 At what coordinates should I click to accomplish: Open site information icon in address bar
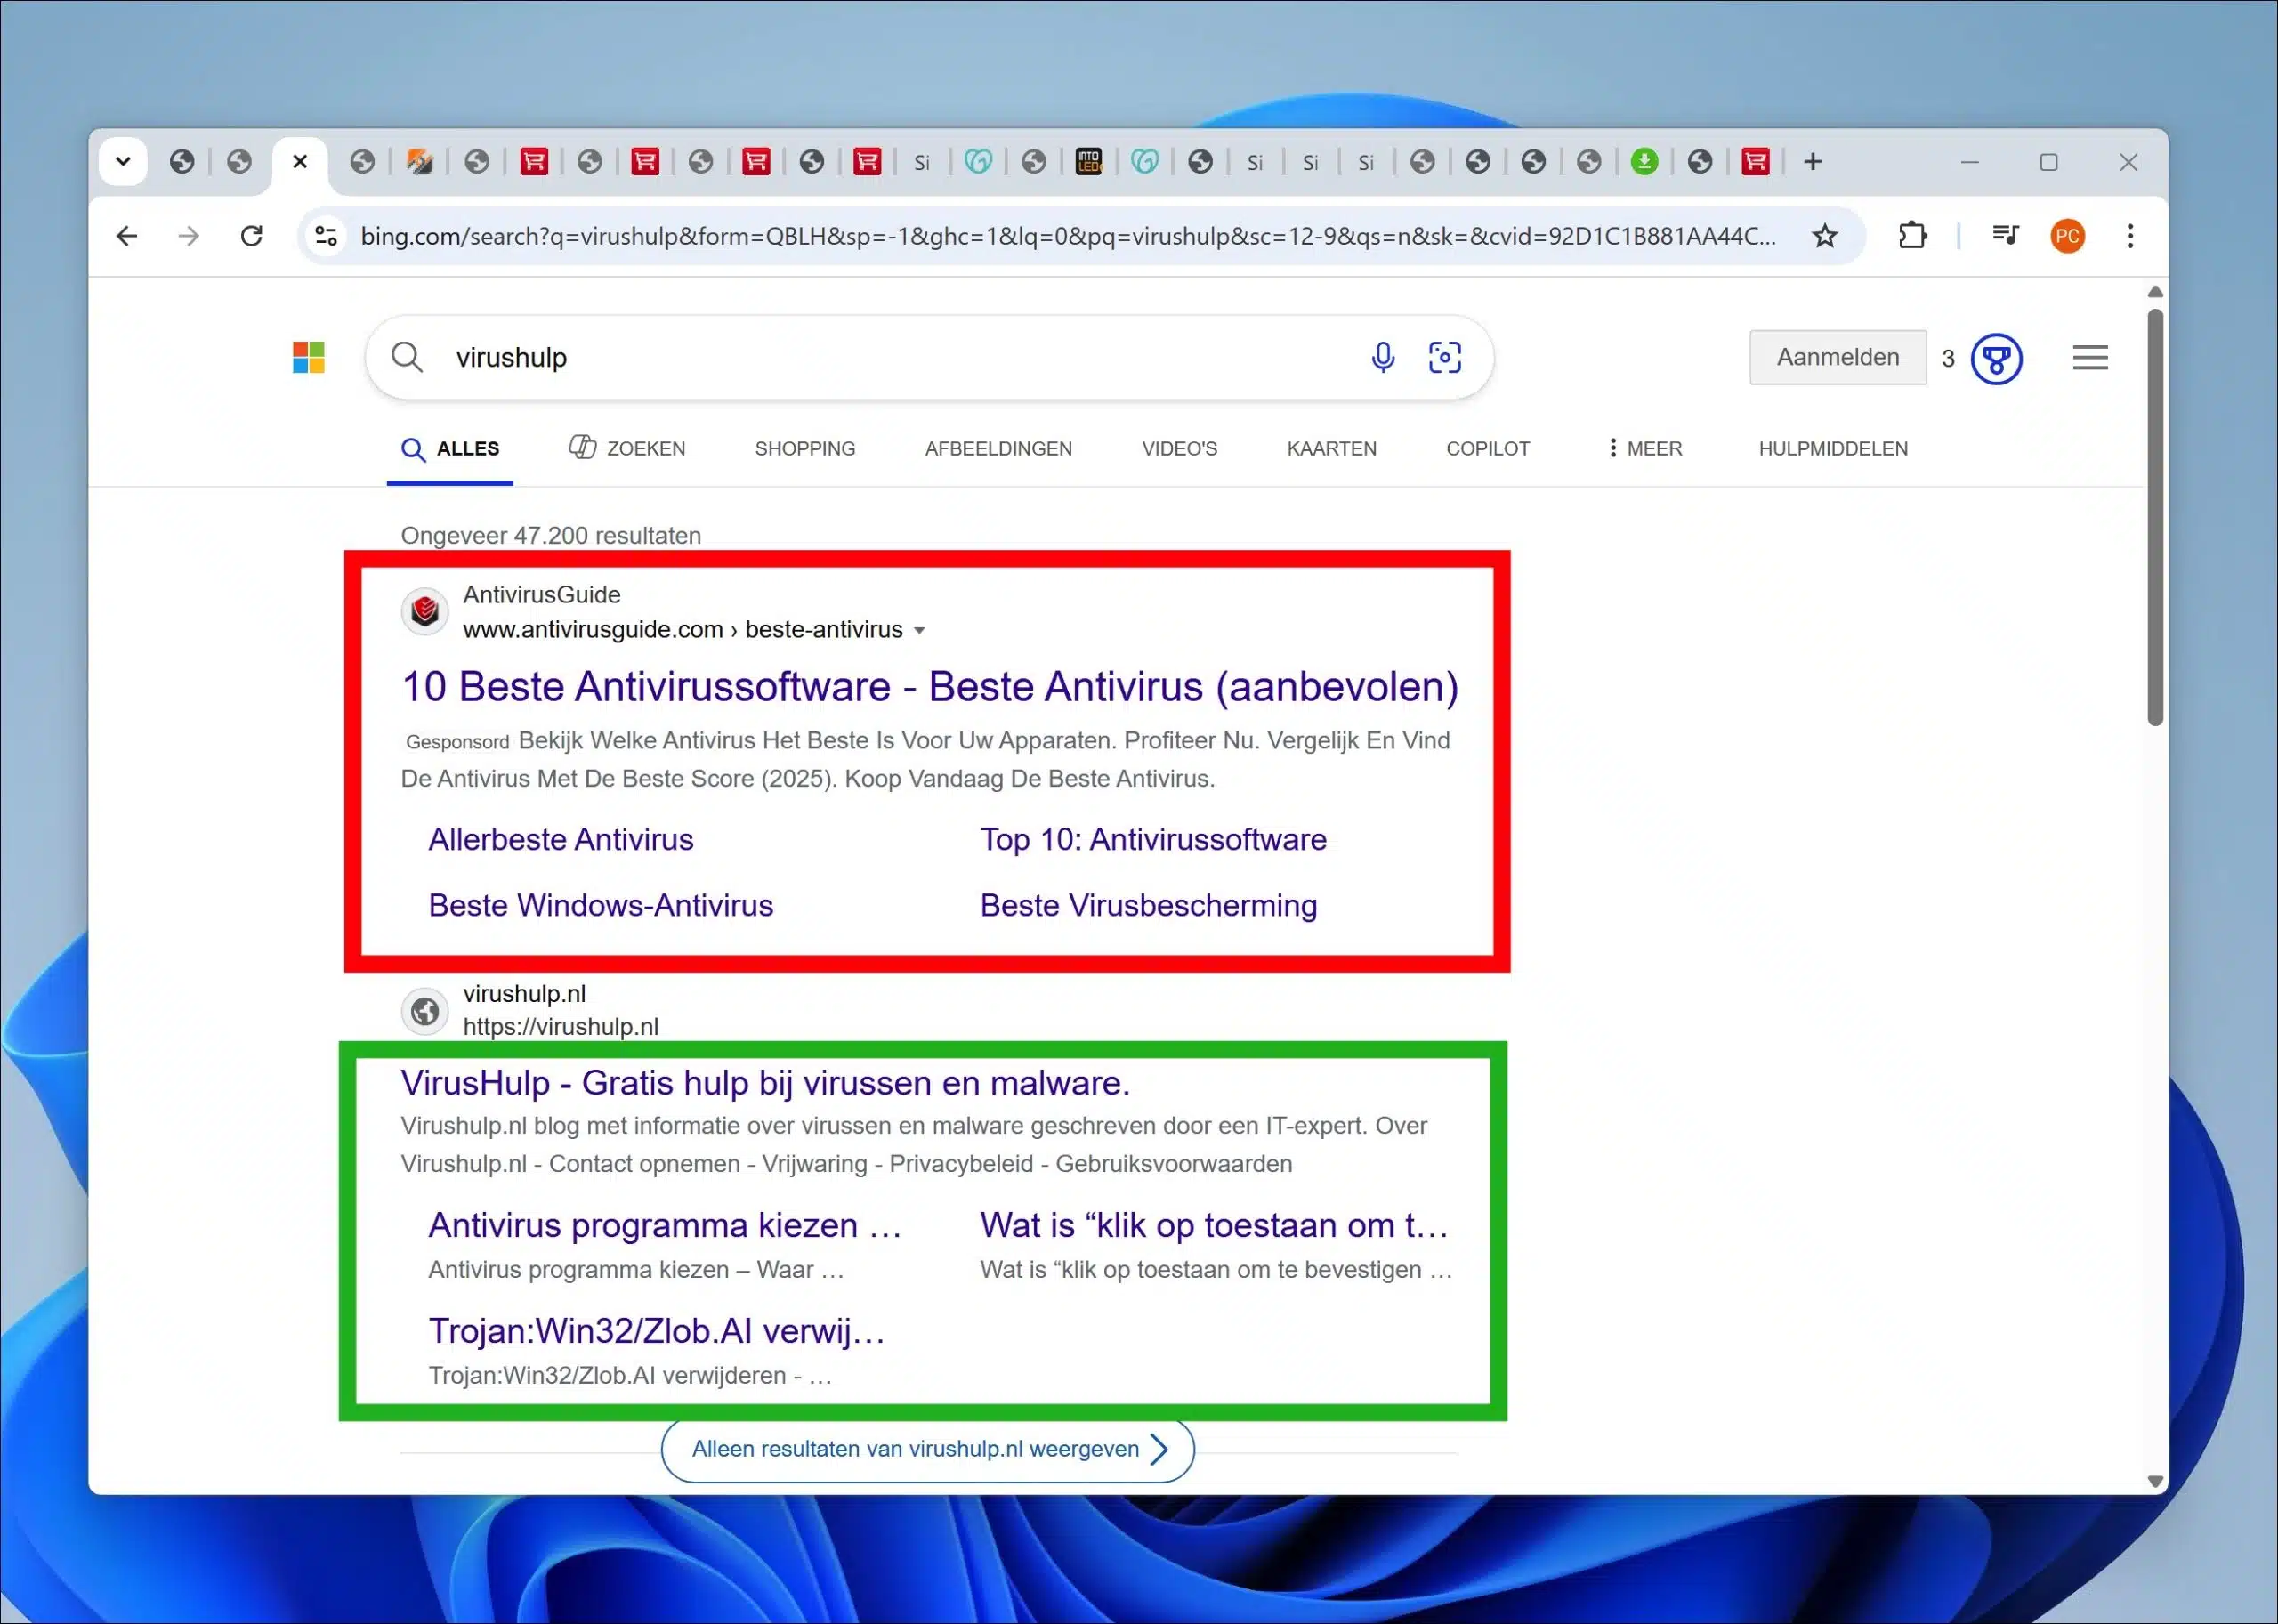326,236
